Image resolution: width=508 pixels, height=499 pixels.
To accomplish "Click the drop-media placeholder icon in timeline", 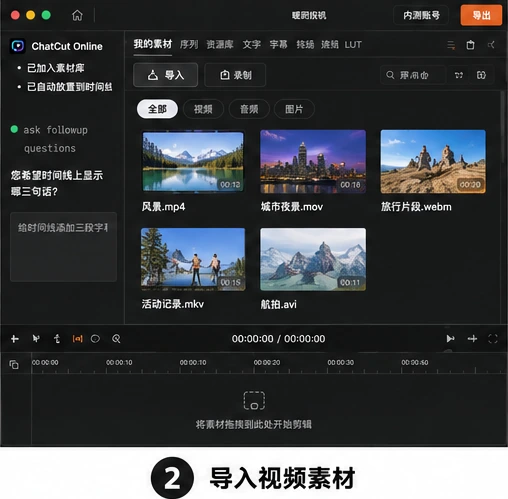I will [x=254, y=400].
